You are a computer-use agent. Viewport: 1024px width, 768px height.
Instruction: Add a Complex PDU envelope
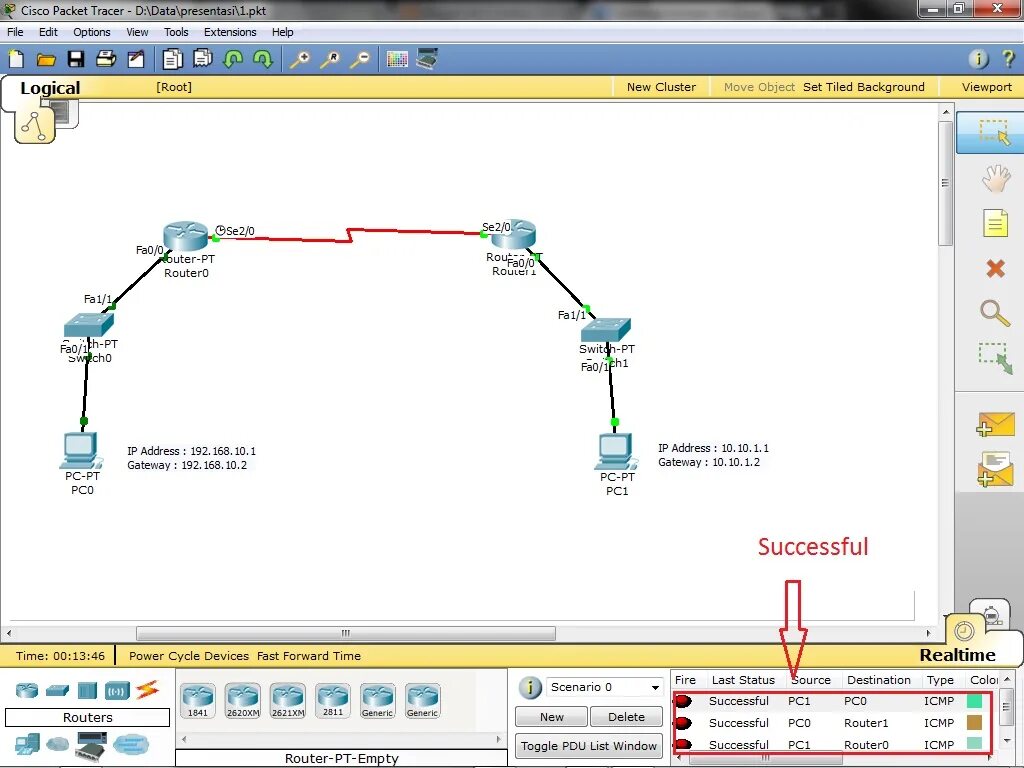coord(995,469)
